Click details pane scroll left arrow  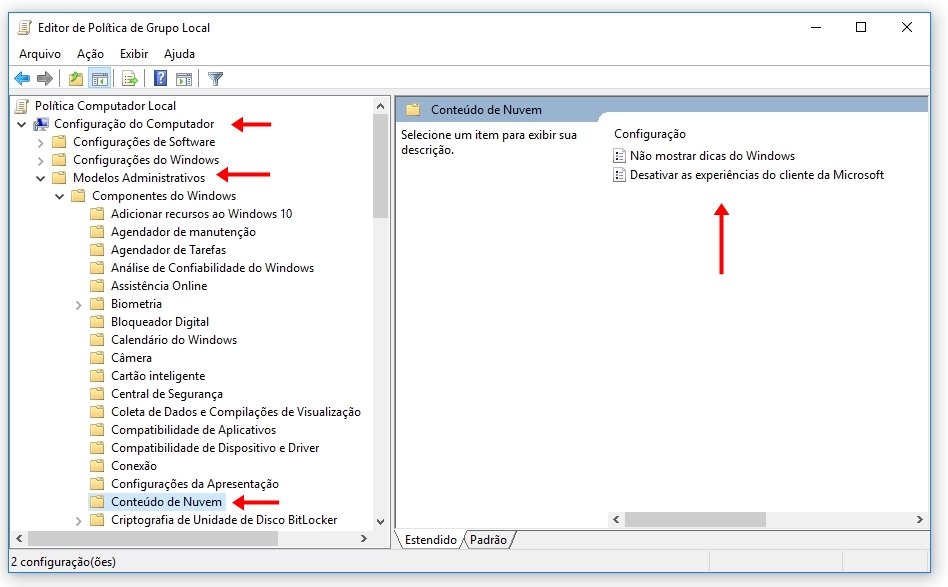pyautogui.click(x=616, y=519)
